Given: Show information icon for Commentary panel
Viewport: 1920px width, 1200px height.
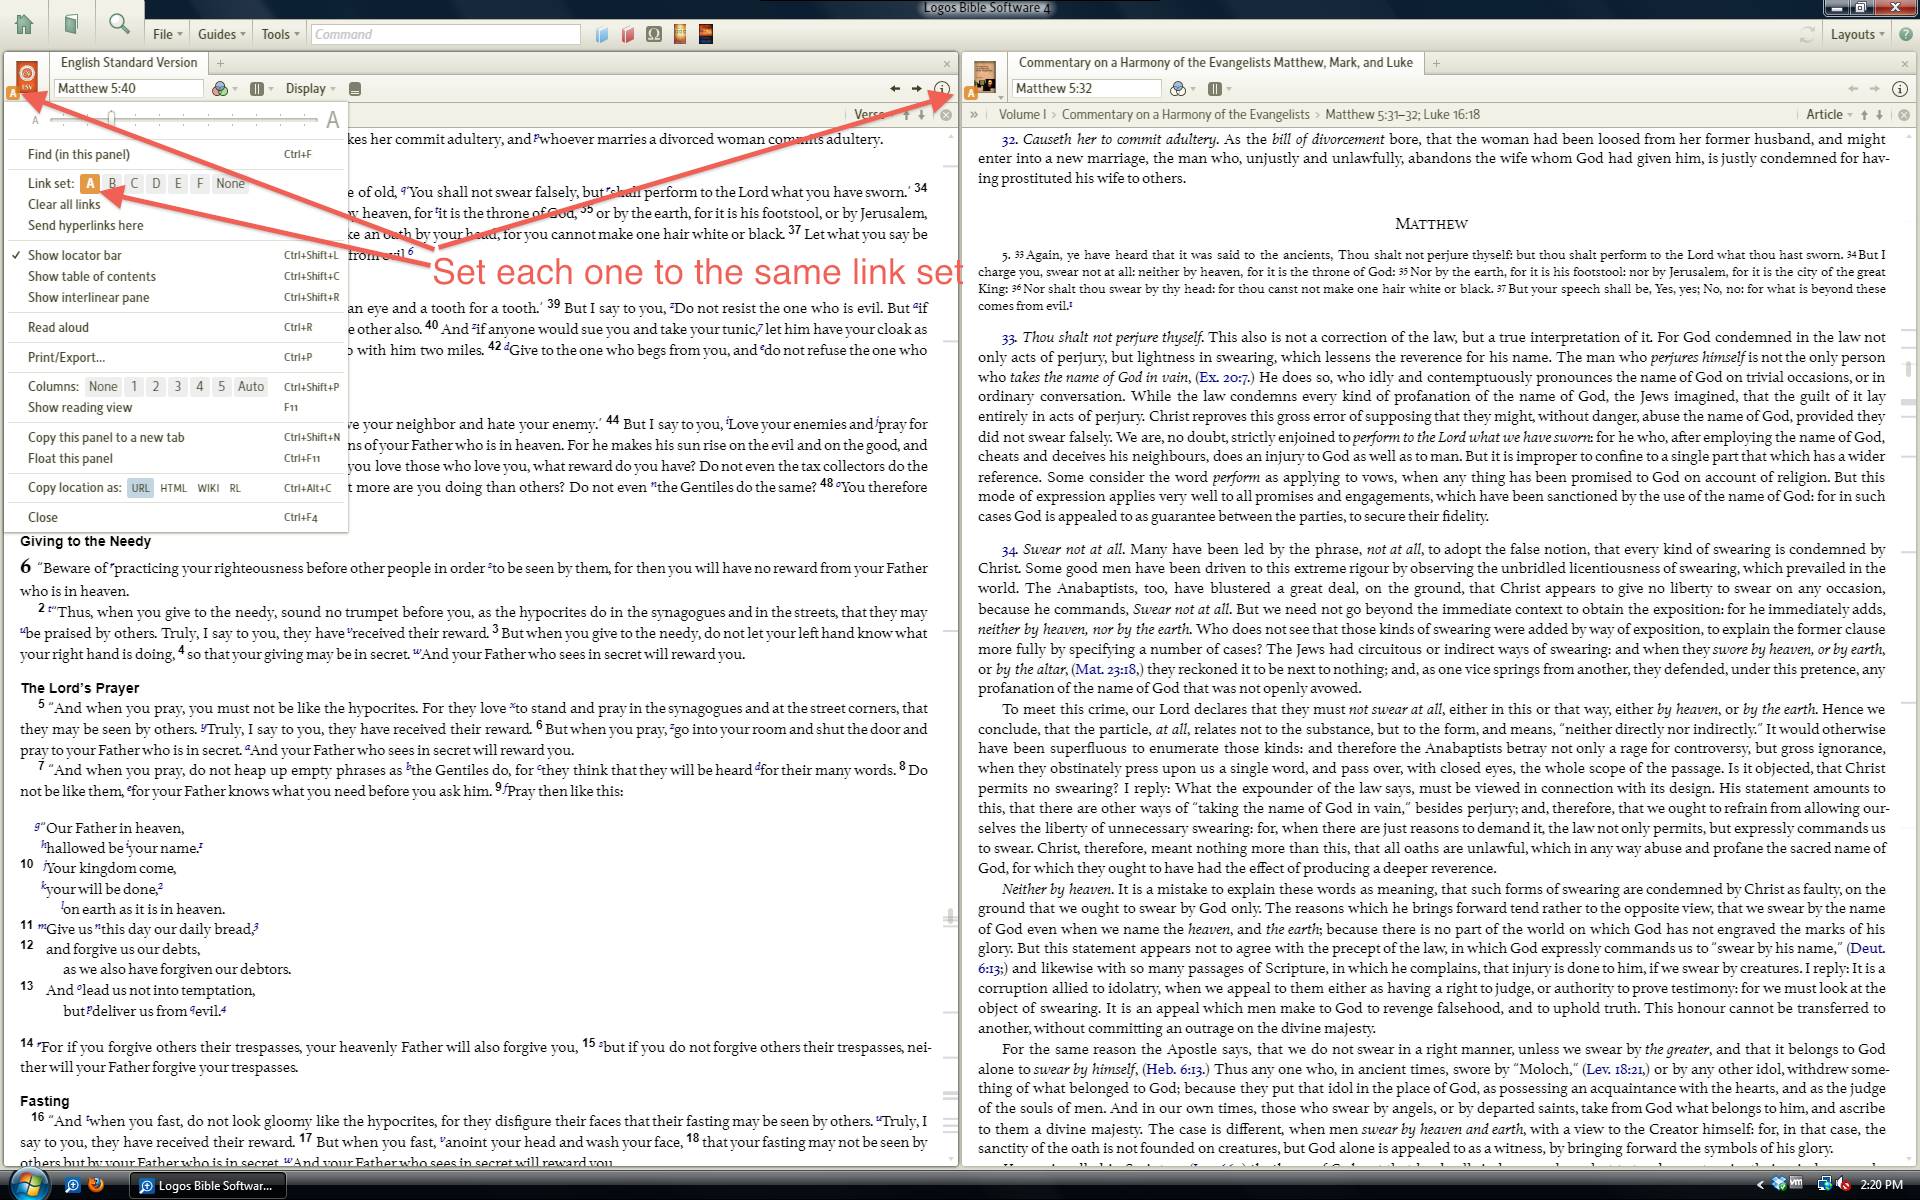Looking at the screenshot, I should point(1900,89).
